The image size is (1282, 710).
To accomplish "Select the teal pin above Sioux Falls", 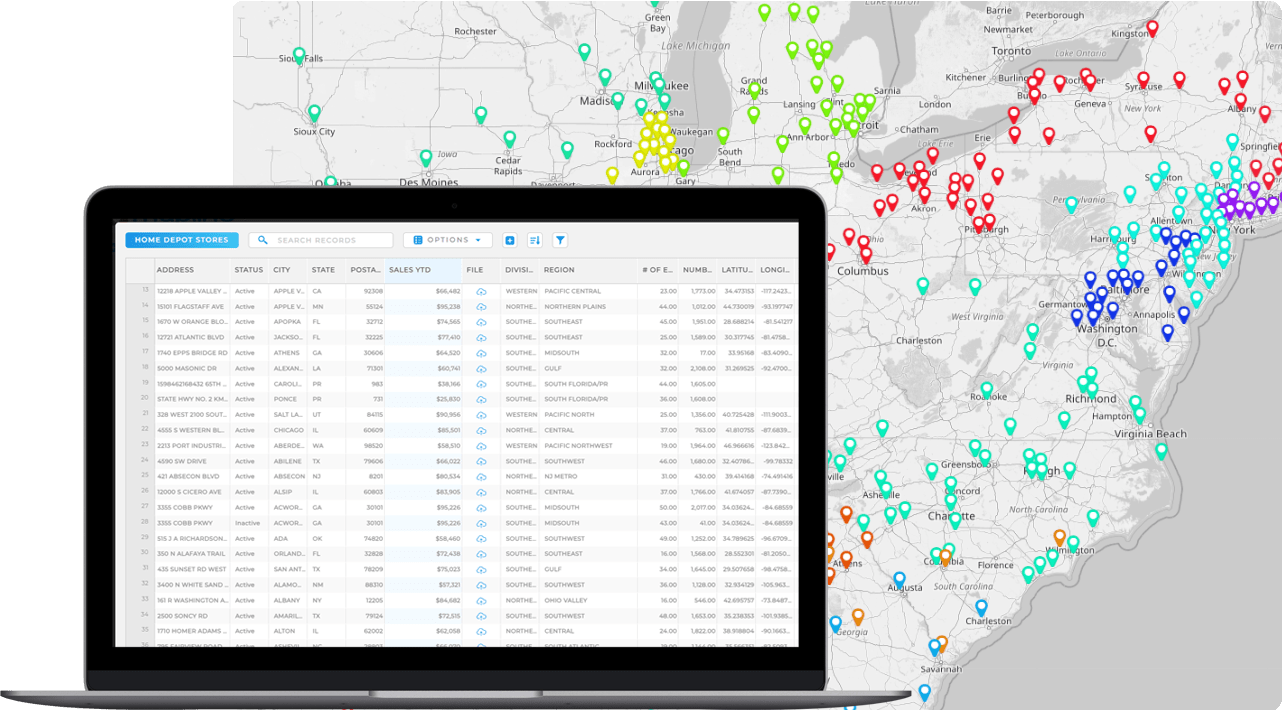I will point(299,55).
